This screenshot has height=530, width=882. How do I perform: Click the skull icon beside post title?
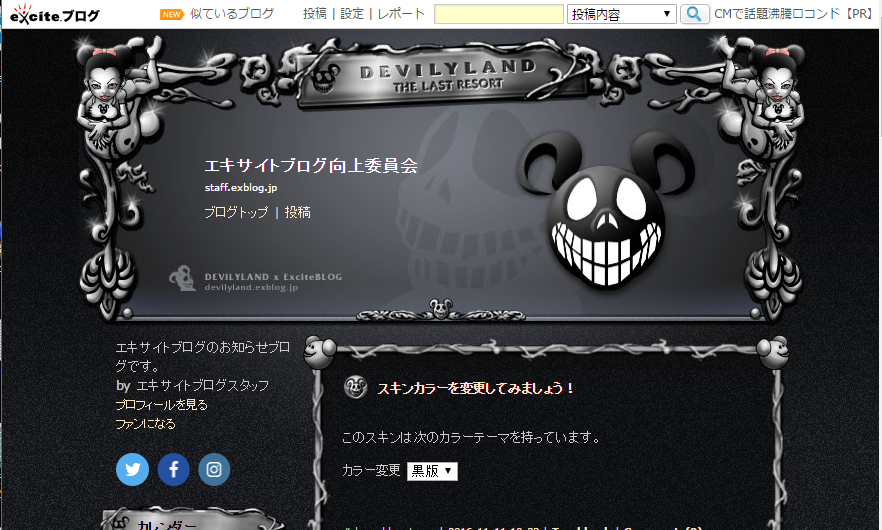pos(356,387)
